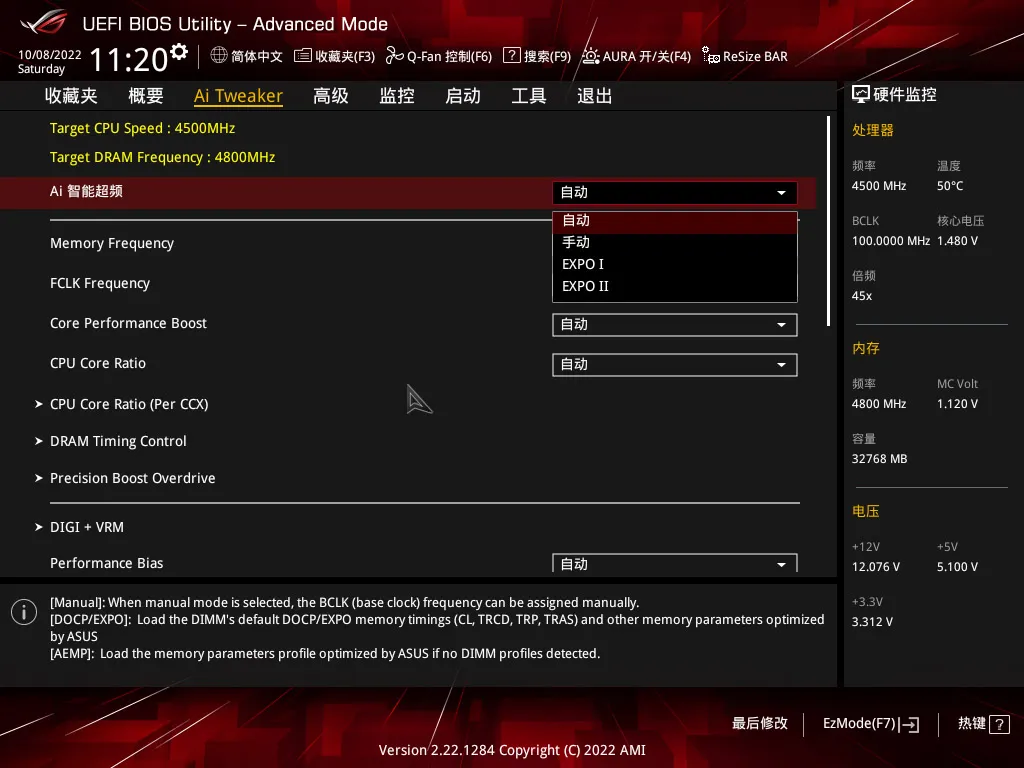Click 收藏夹(F3) button

tap(334, 56)
